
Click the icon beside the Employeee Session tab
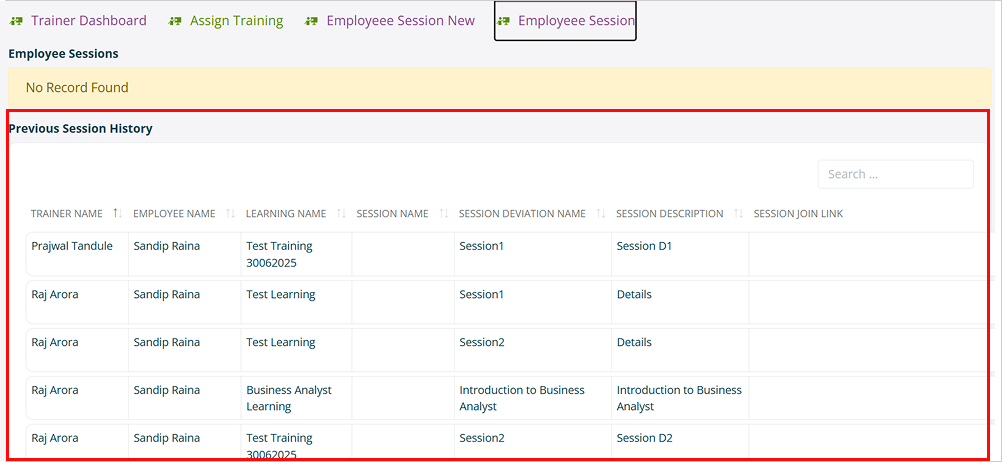(504, 21)
